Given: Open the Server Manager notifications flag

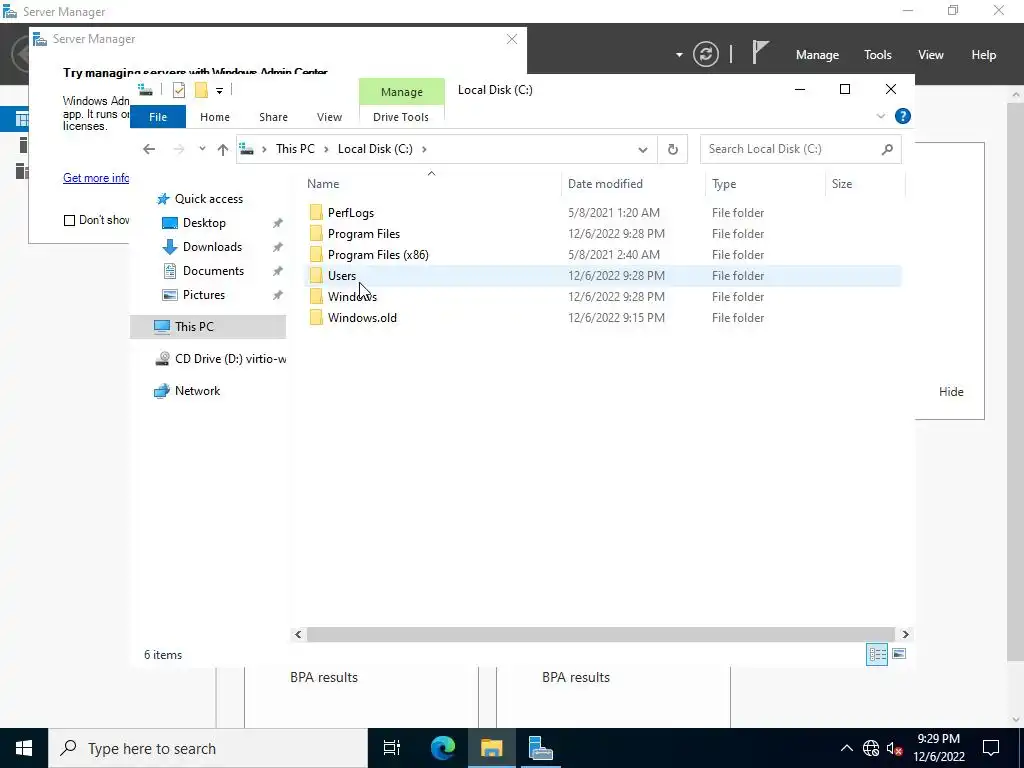Looking at the screenshot, I should click(x=760, y=52).
